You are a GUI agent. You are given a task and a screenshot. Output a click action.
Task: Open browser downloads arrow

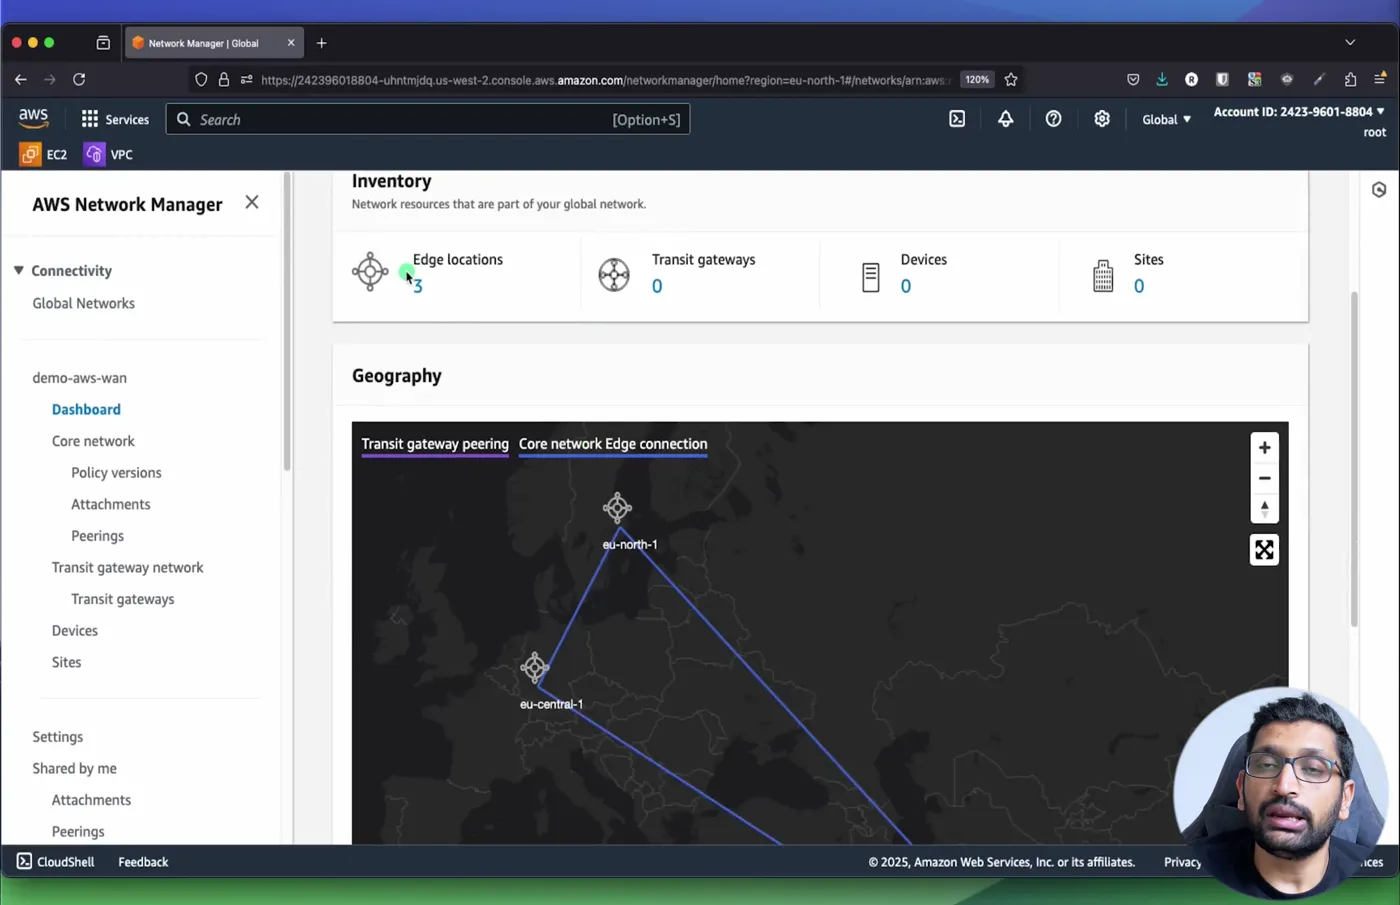coord(1162,79)
